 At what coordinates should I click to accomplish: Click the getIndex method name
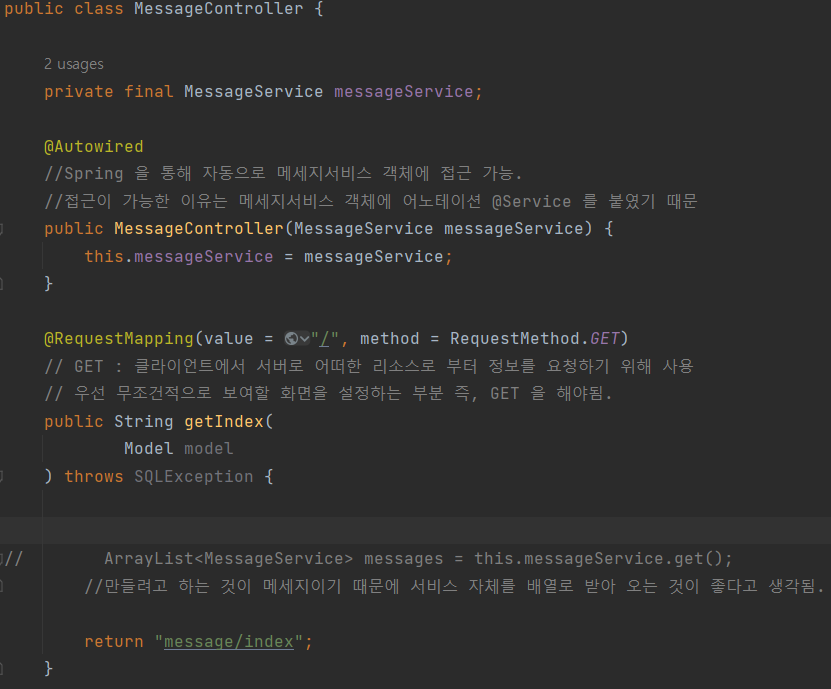coord(224,421)
